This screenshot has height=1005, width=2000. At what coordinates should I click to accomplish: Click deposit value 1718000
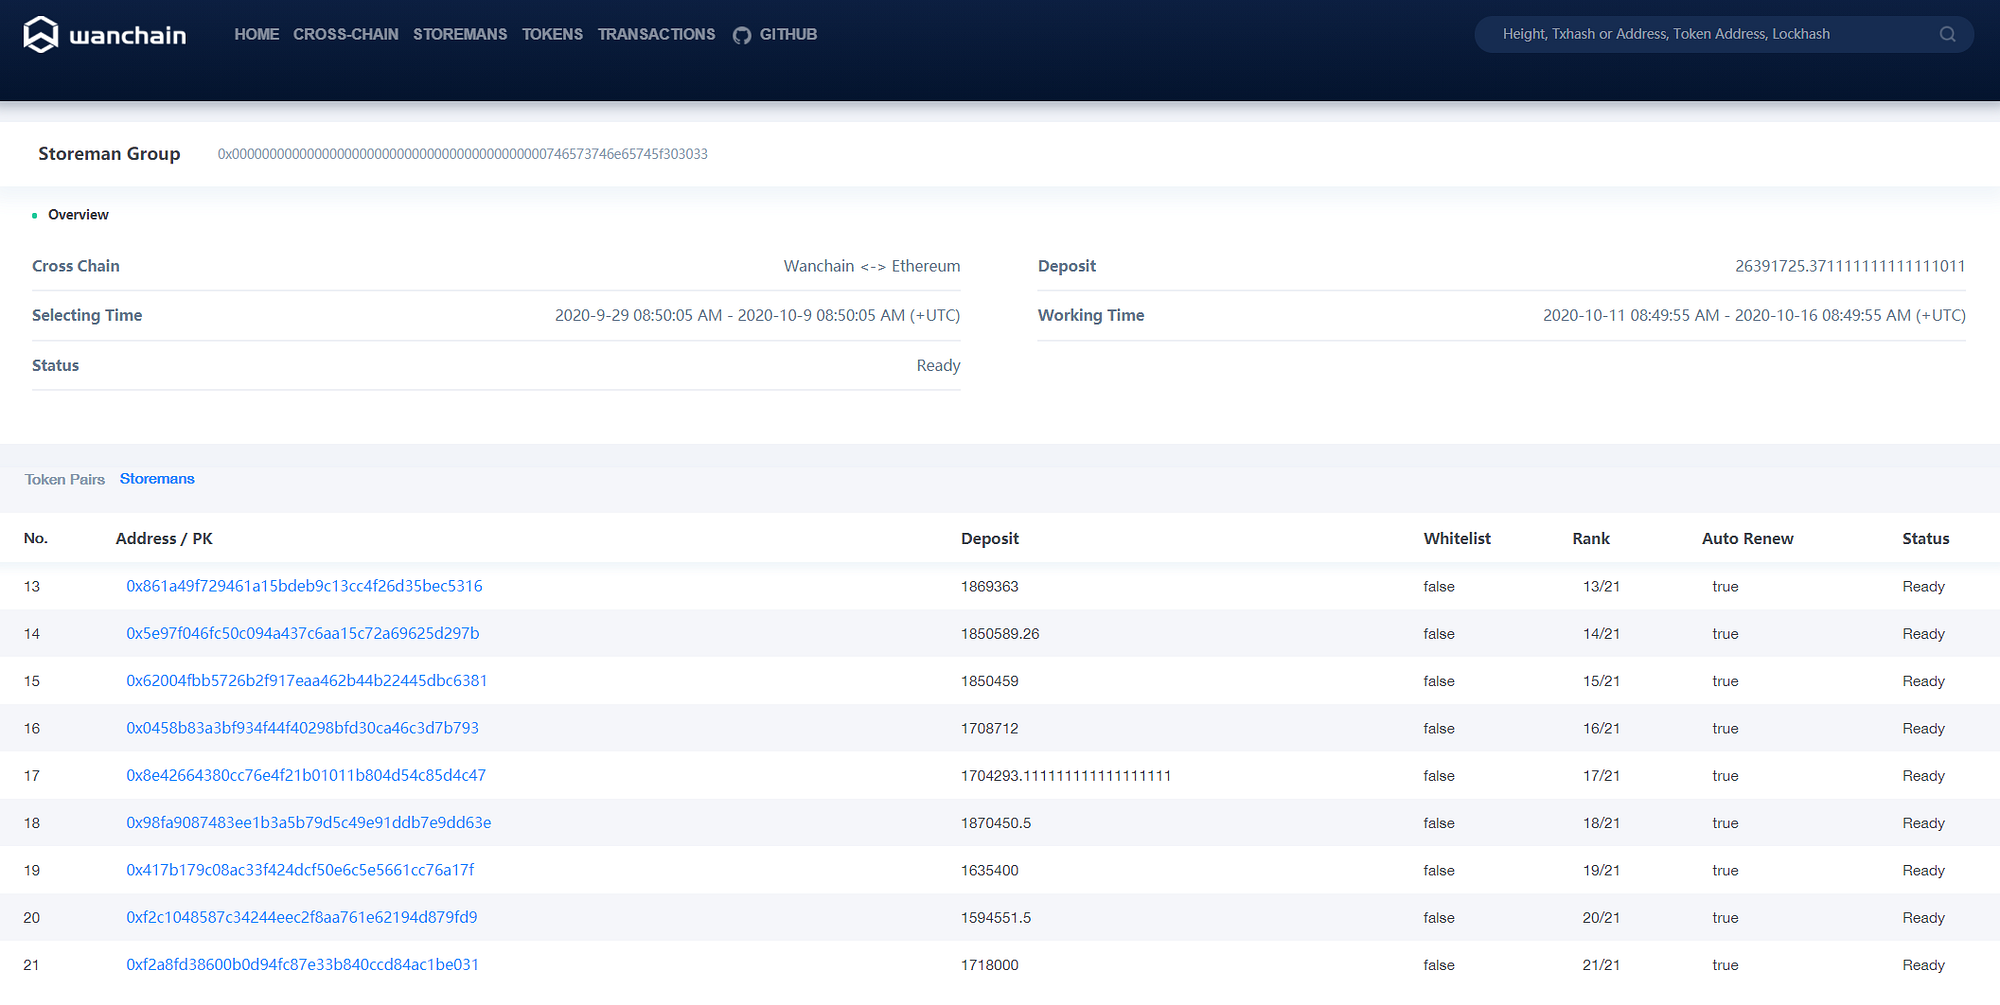(x=990, y=965)
